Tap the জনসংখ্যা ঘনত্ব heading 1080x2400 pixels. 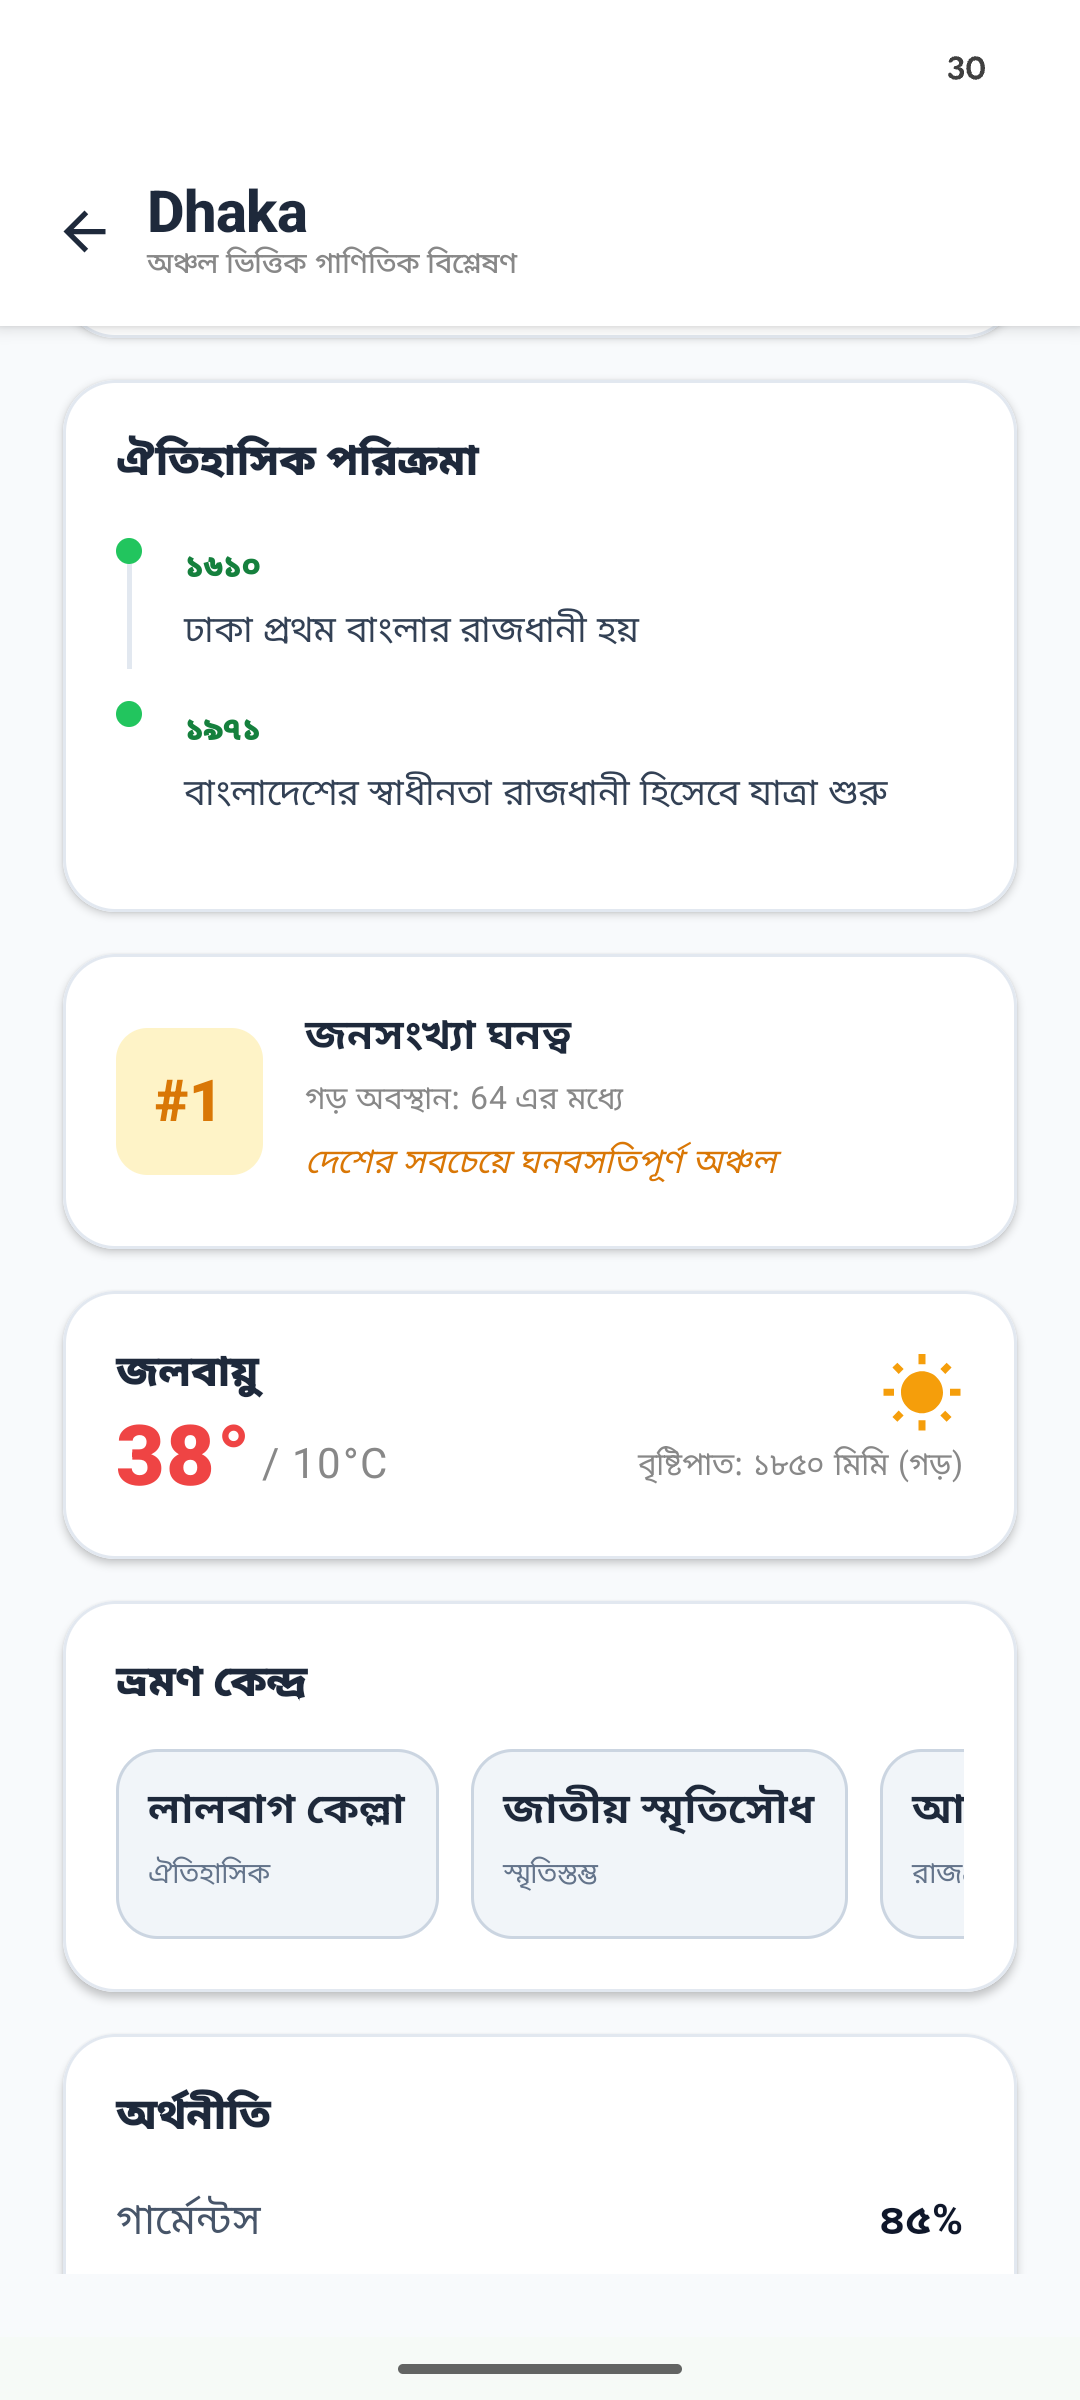pos(438,1036)
